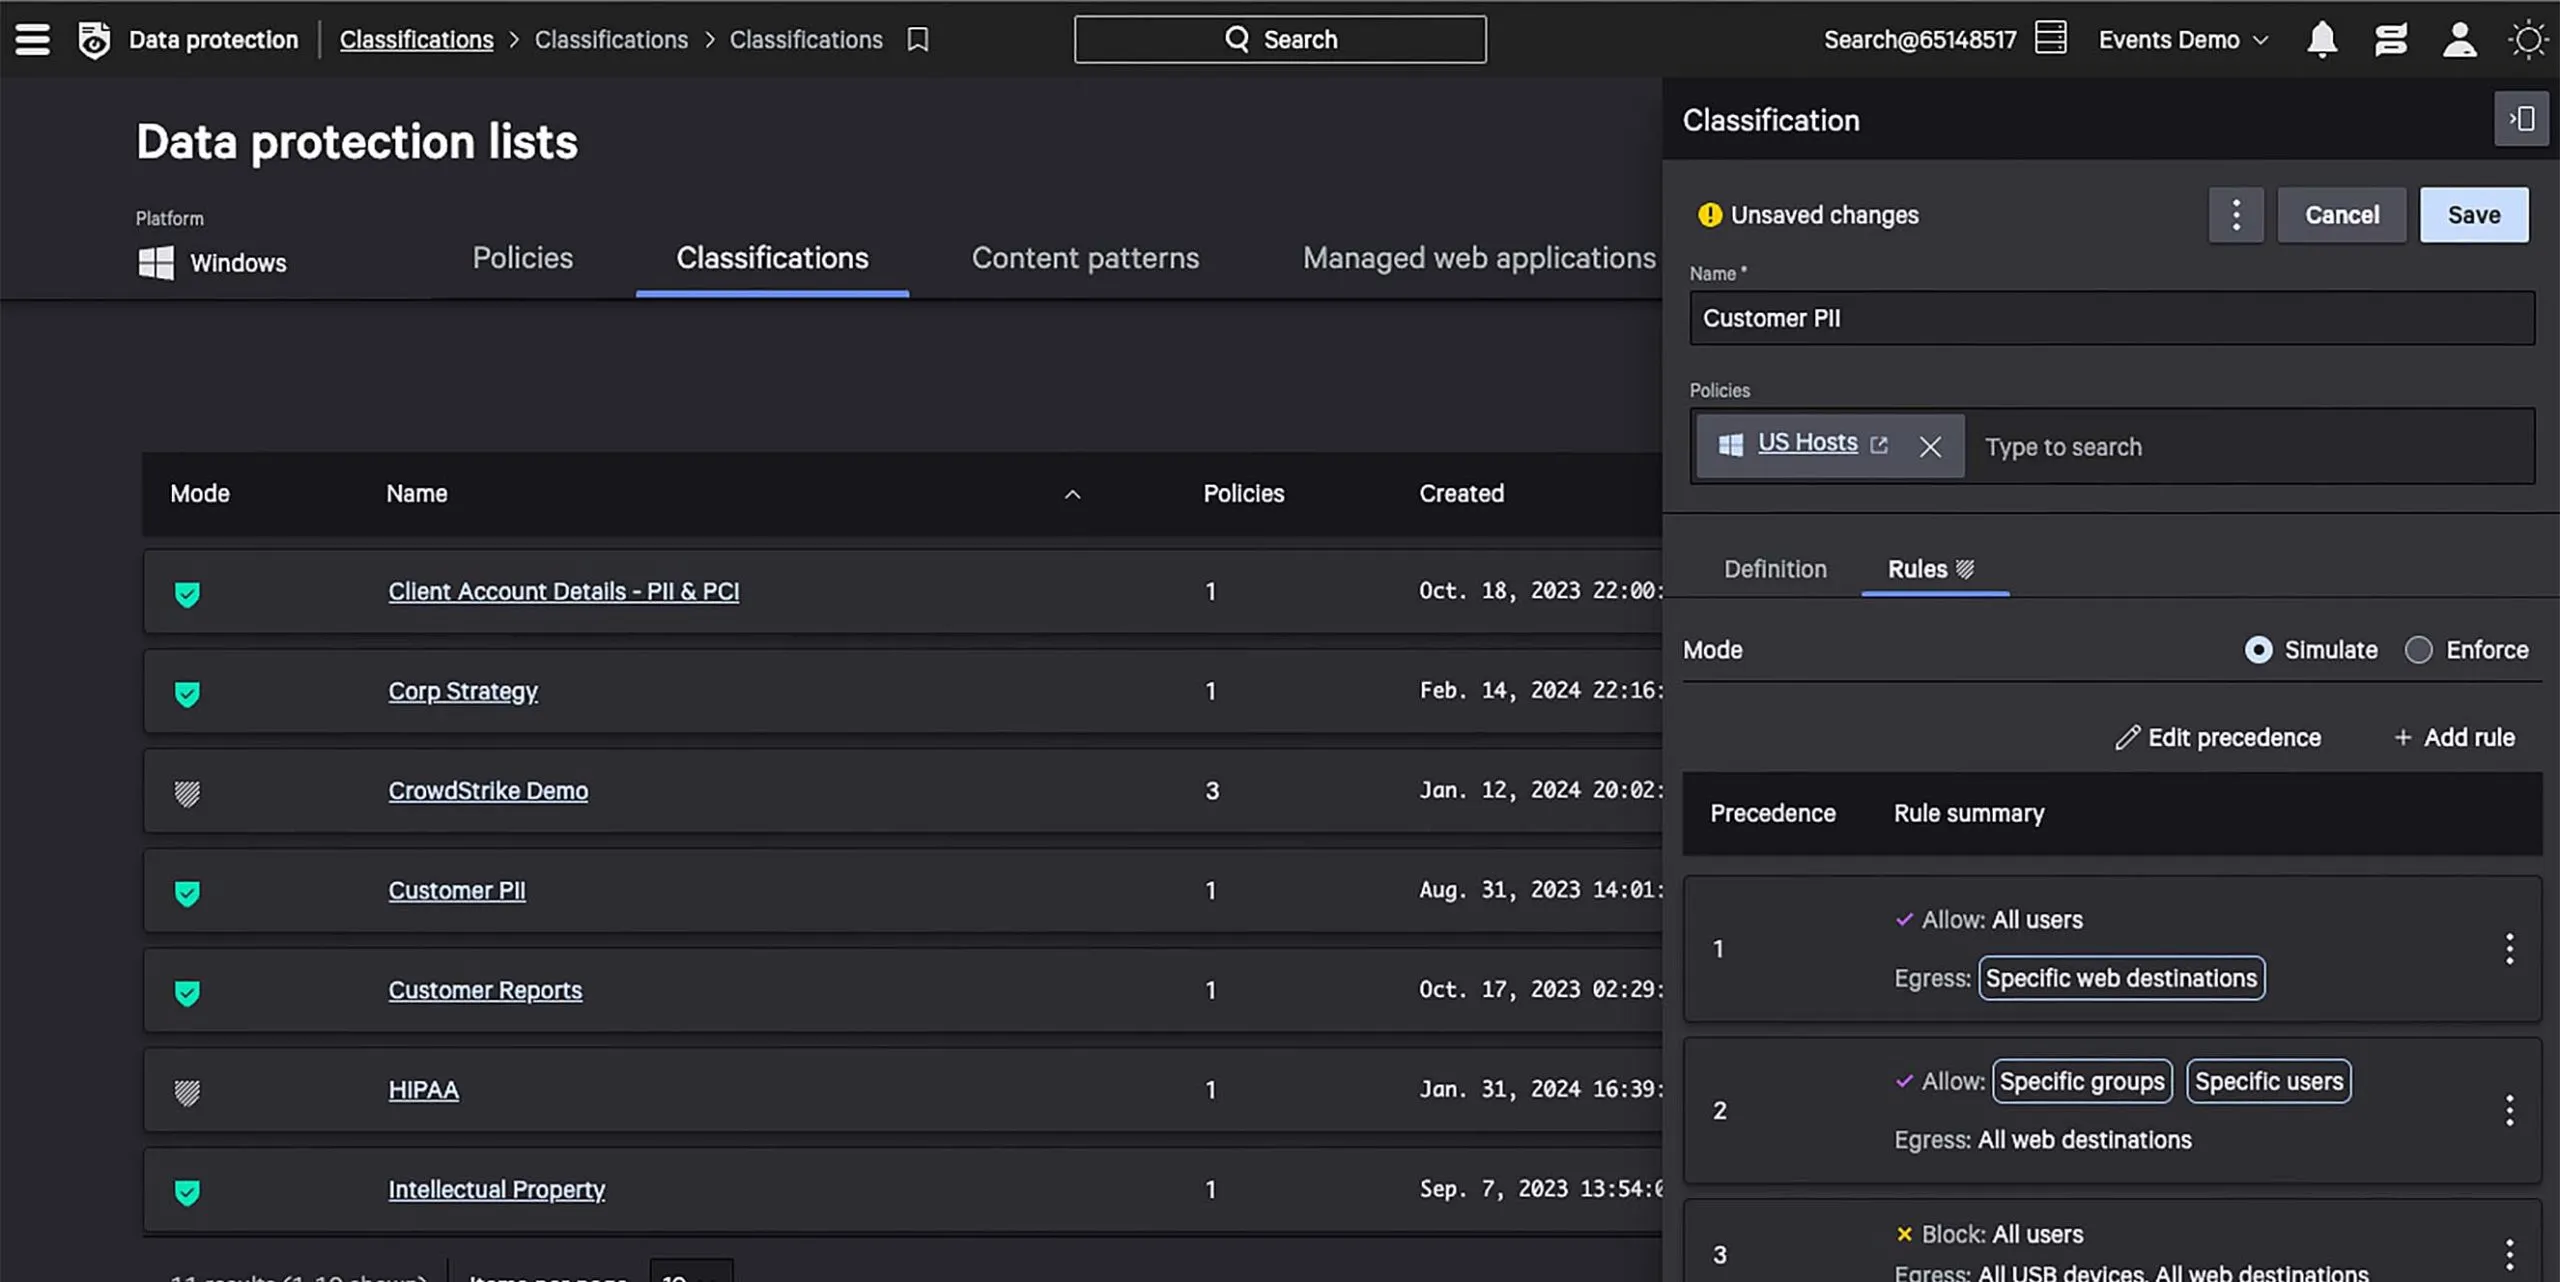Click the shield icon on Client Account Details row
The width and height of the screenshot is (2560, 1282).
pos(187,593)
